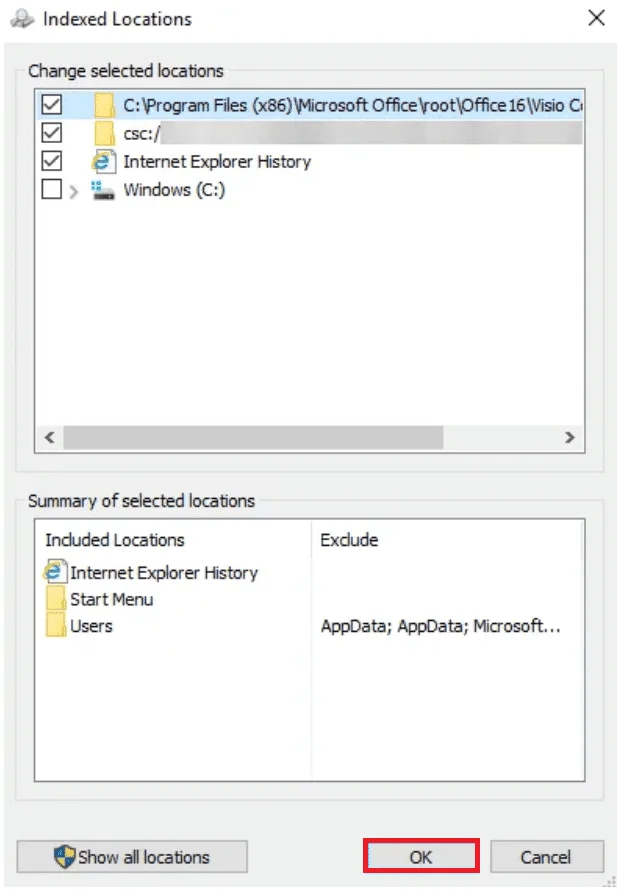Click the Windows (C:) drive icon
The height and width of the screenshot is (891, 620).
103,190
